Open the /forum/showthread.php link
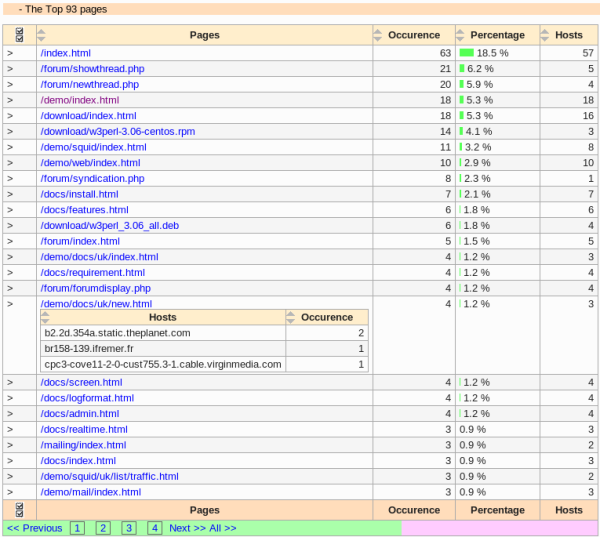Screen dimensions: 600x537 tap(92, 69)
